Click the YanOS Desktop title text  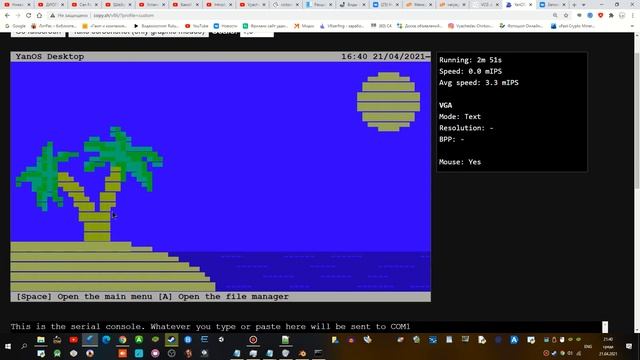click(x=50, y=57)
